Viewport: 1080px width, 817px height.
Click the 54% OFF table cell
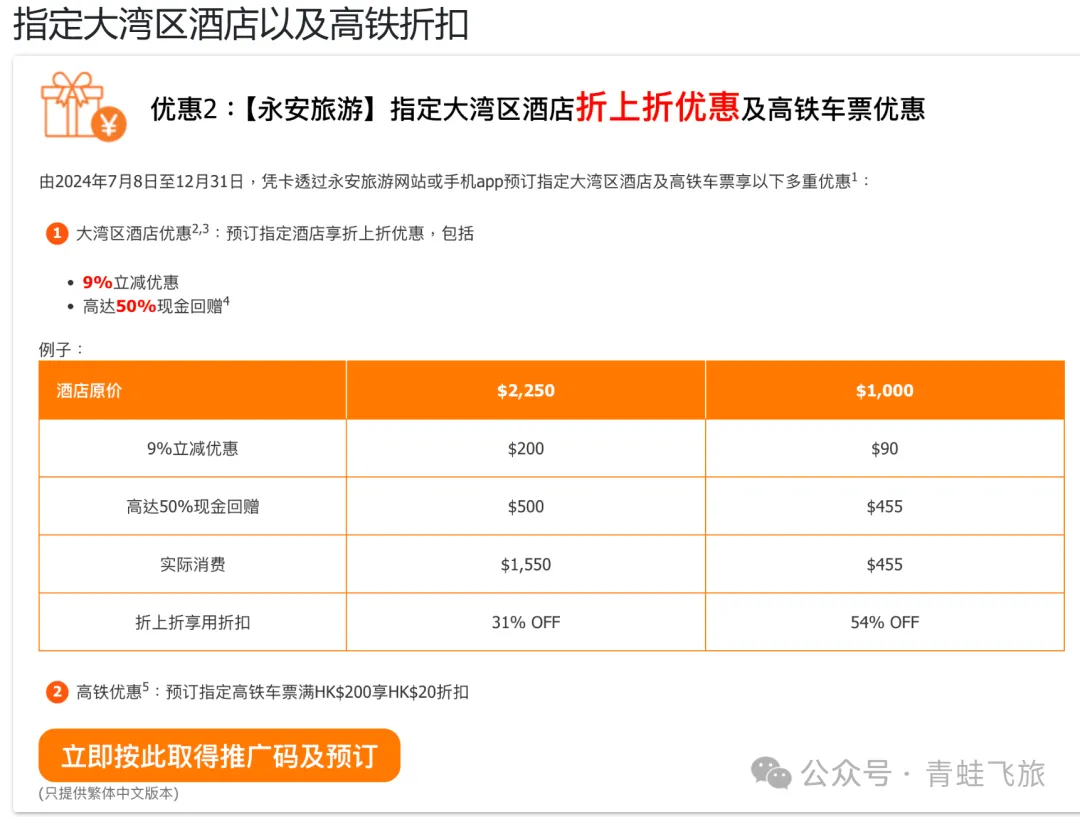point(884,622)
